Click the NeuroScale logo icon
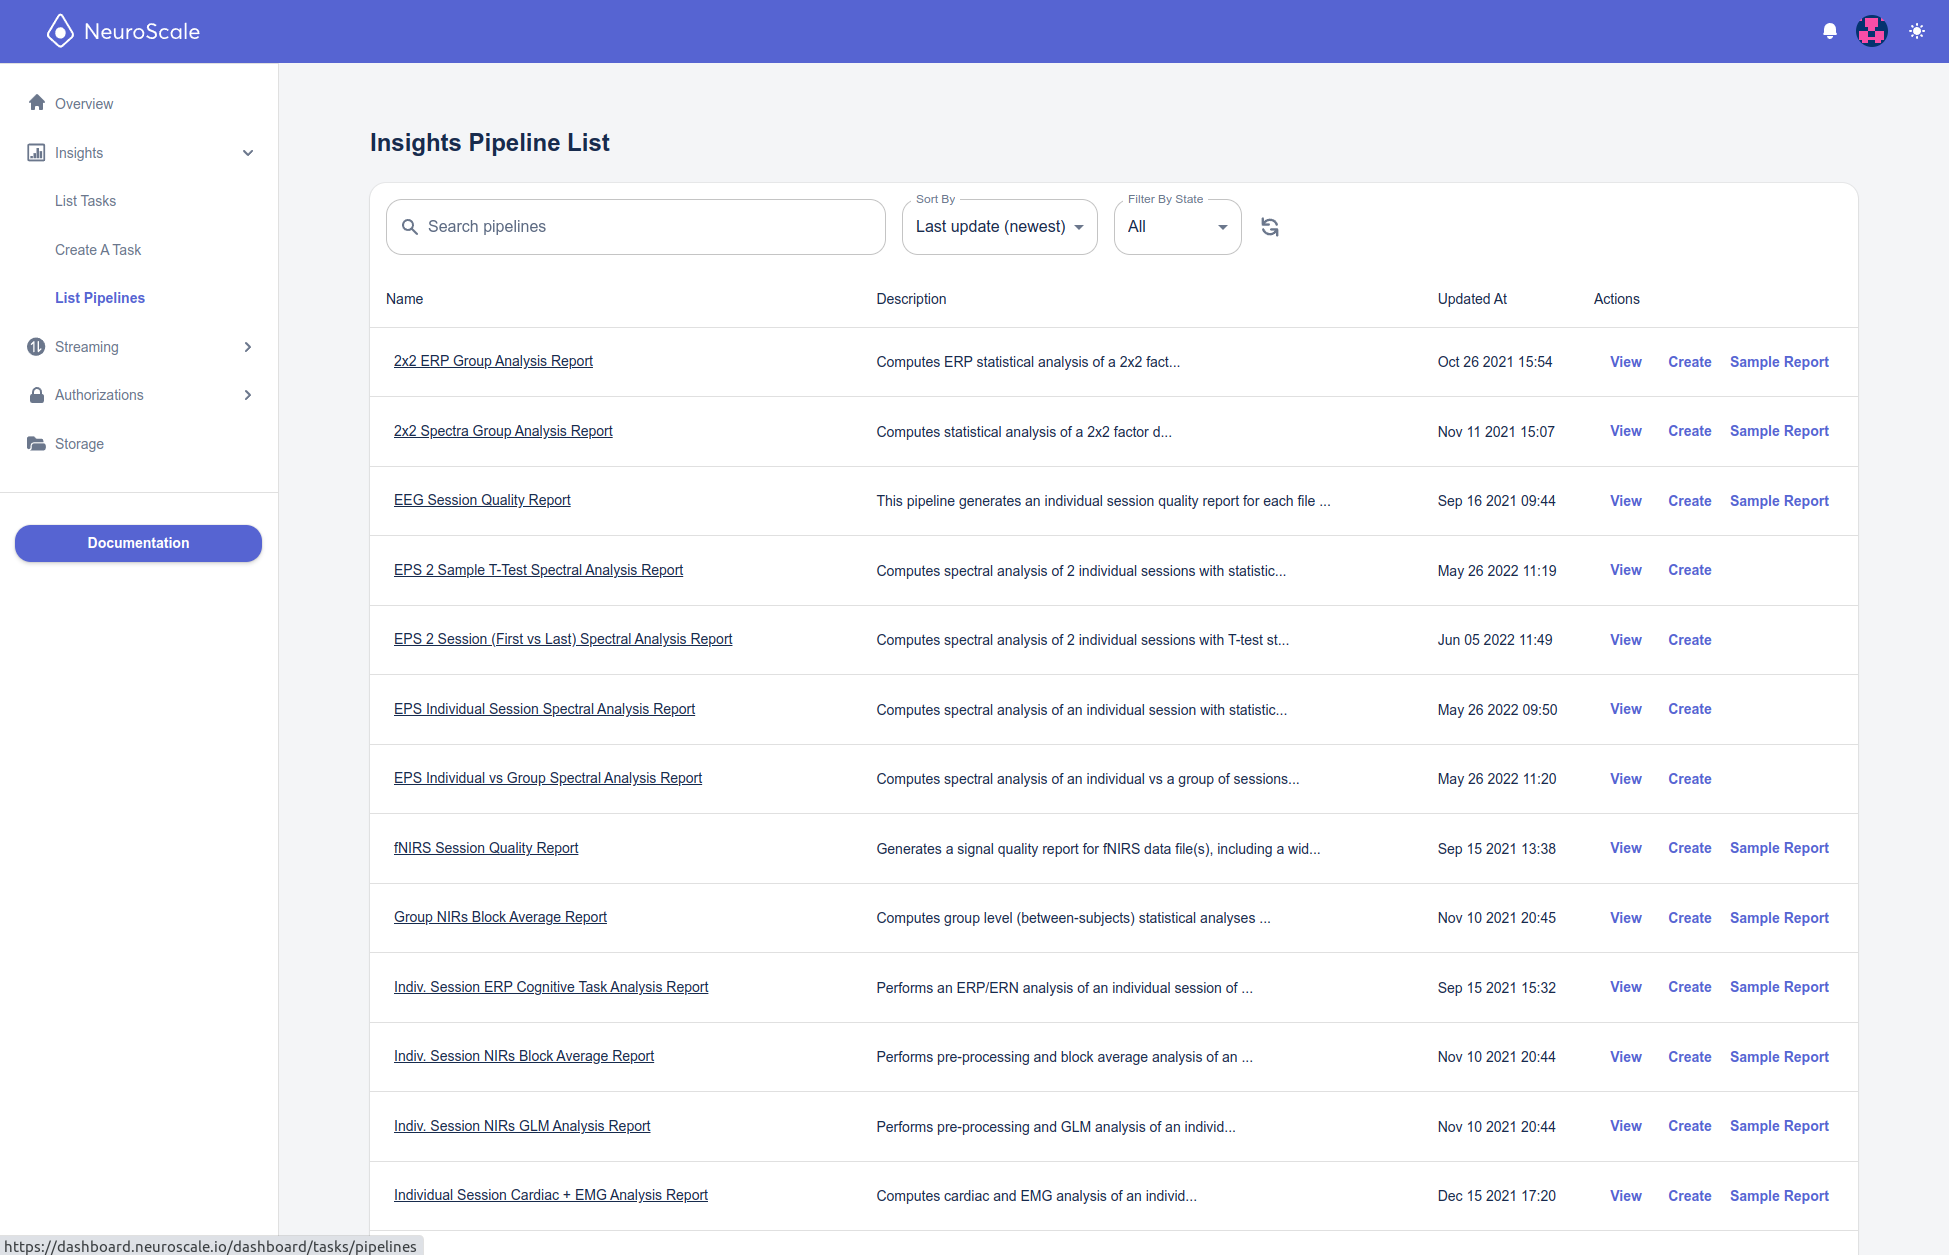Screen dimensions: 1949x1255 click(x=60, y=31)
